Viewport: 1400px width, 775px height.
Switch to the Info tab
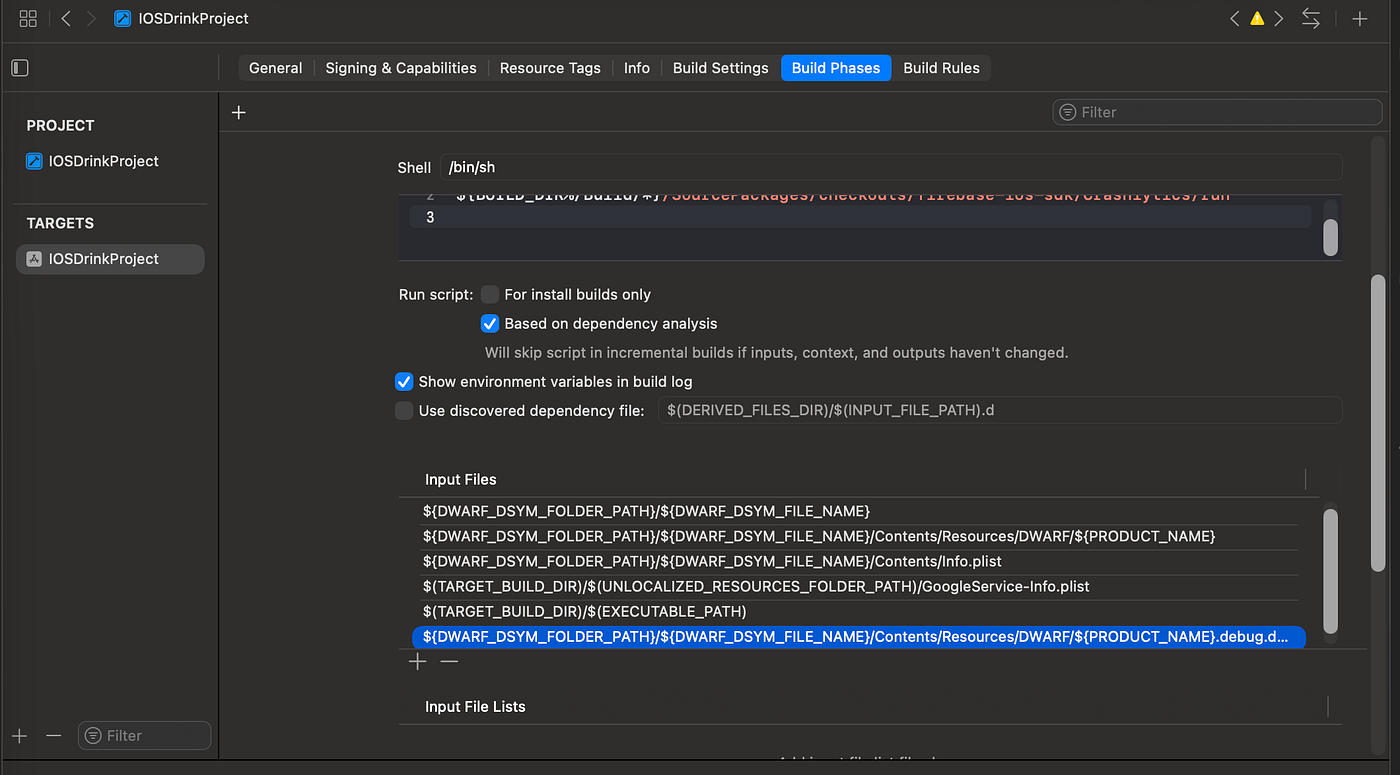(x=637, y=68)
